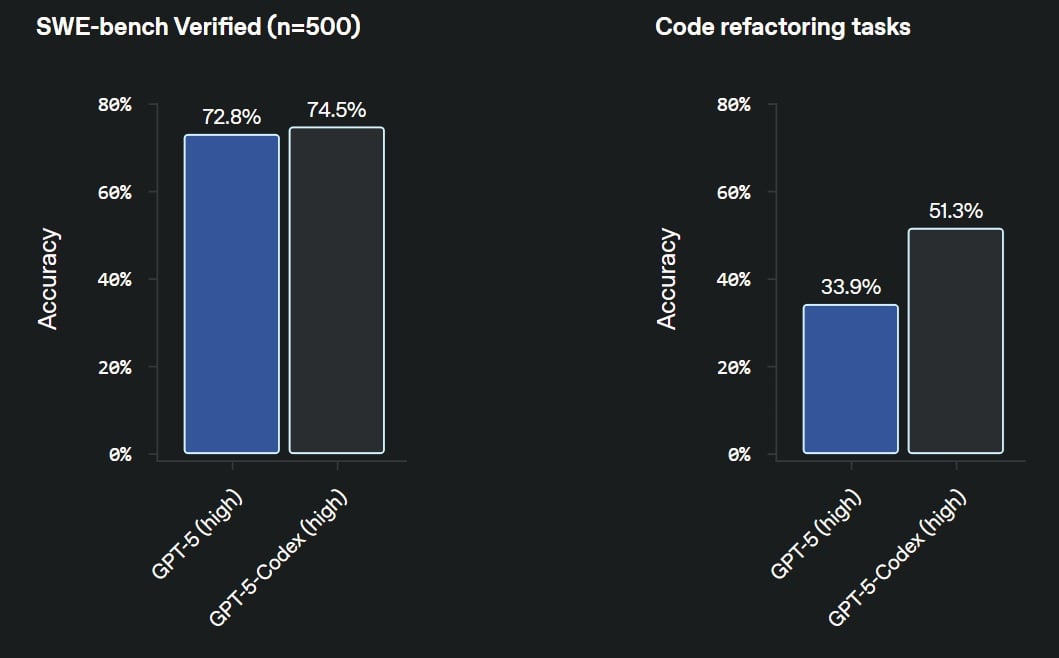
Task: Click the left chart's GPT-5 (high) axis label
Action: [196, 534]
